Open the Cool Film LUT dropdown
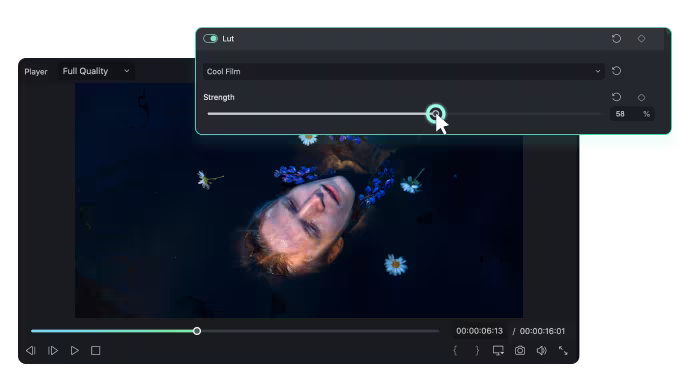Image resolution: width=690 pixels, height=390 pixels. [x=404, y=71]
